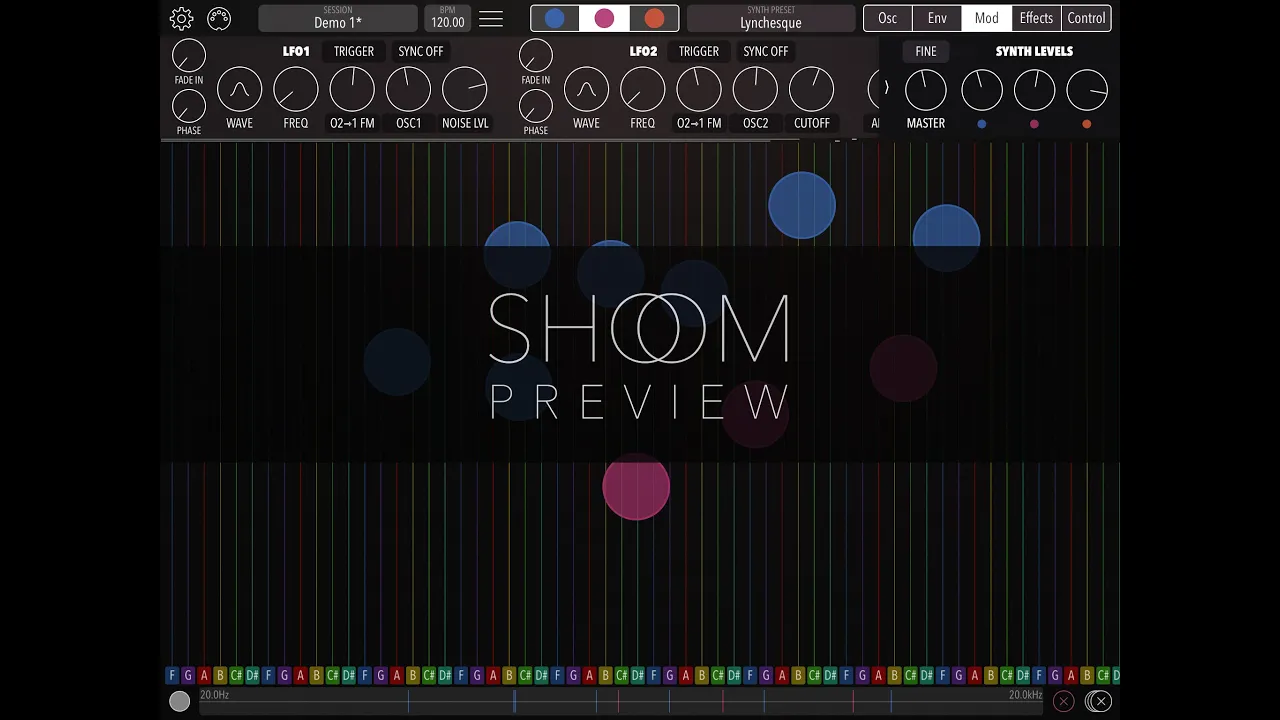Open the Control tab

click(1086, 18)
